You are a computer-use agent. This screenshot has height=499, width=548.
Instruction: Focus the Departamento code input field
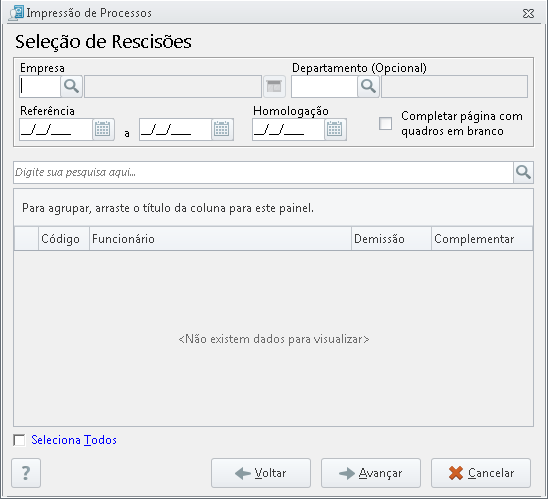click(324, 86)
